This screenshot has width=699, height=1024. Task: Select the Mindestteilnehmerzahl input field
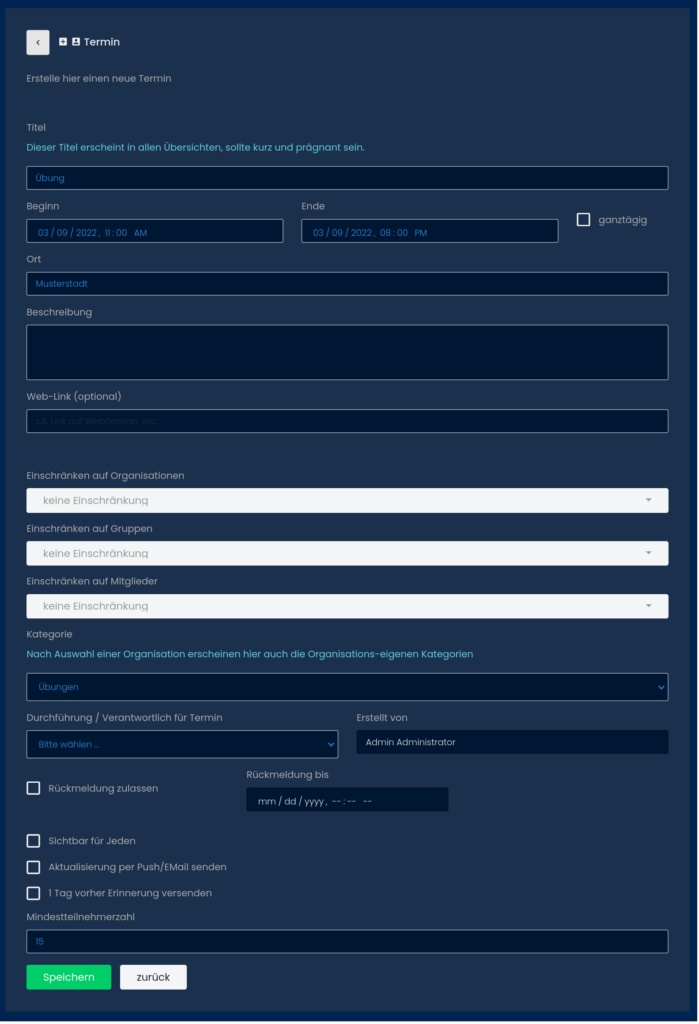(x=347, y=942)
